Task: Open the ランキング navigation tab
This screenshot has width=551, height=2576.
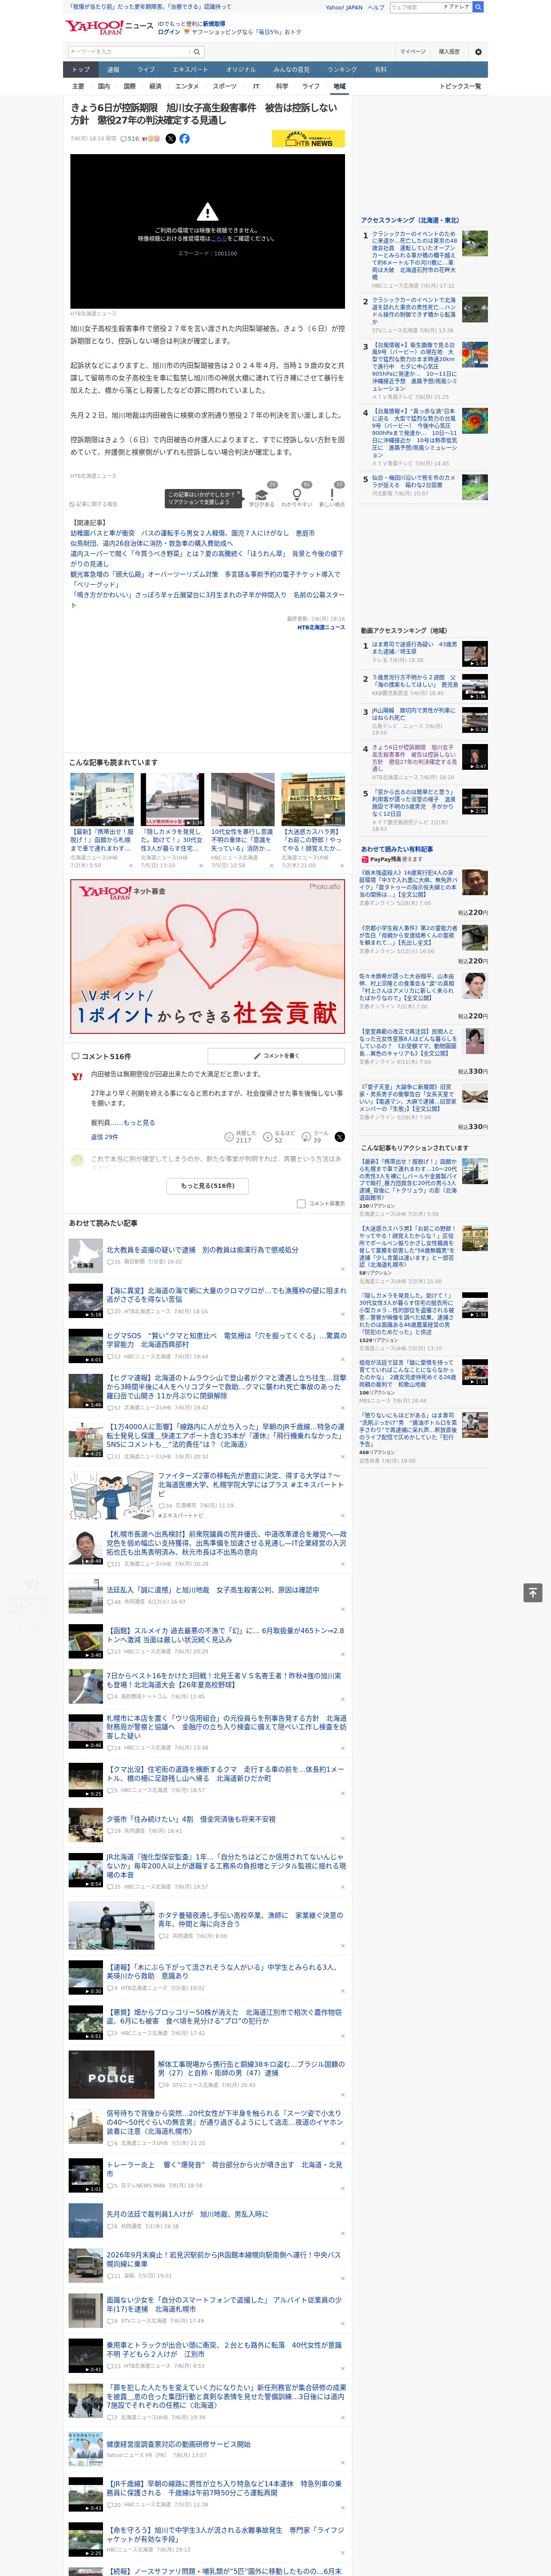Action: (x=342, y=70)
